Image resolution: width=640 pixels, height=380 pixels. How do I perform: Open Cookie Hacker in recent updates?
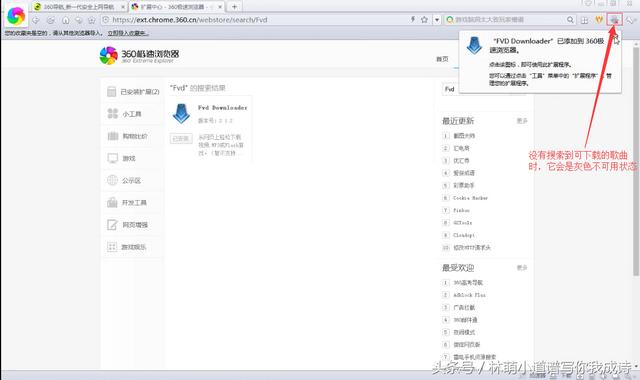(470, 198)
